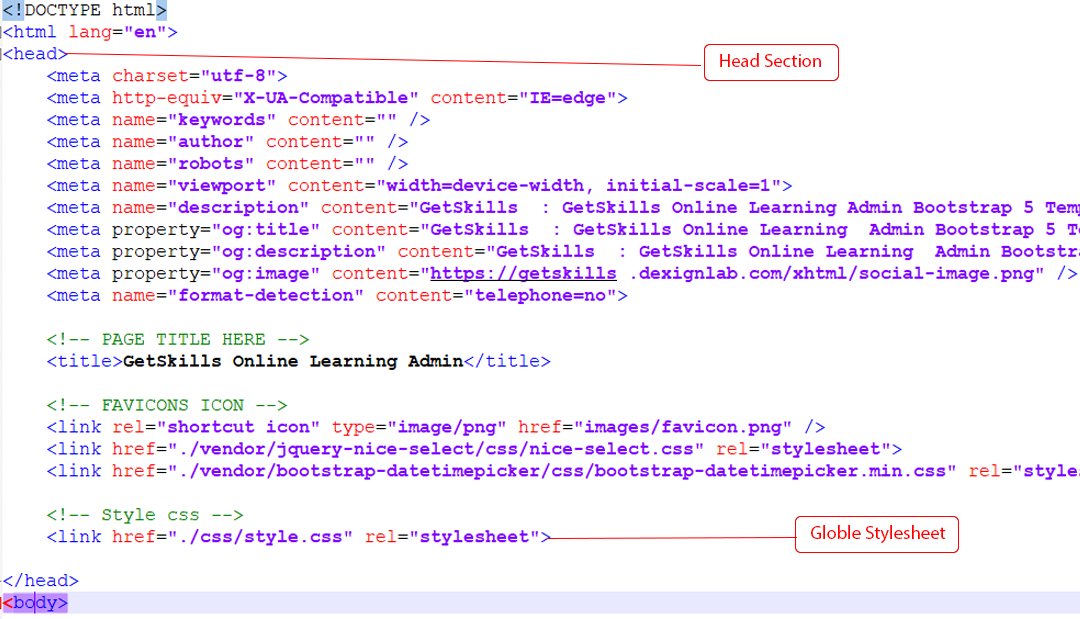The height and width of the screenshot is (619, 1080).
Task: Click the opening head tag
Action: (35, 54)
